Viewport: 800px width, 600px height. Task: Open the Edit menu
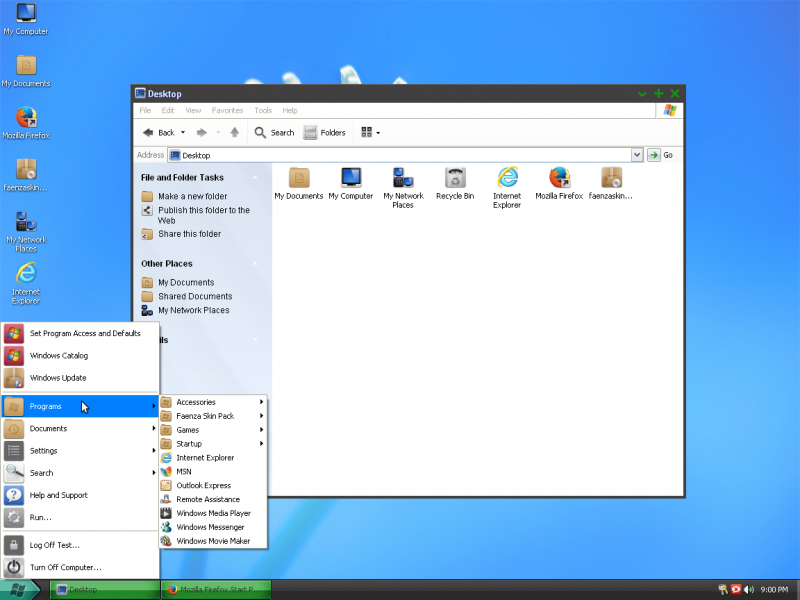point(168,110)
